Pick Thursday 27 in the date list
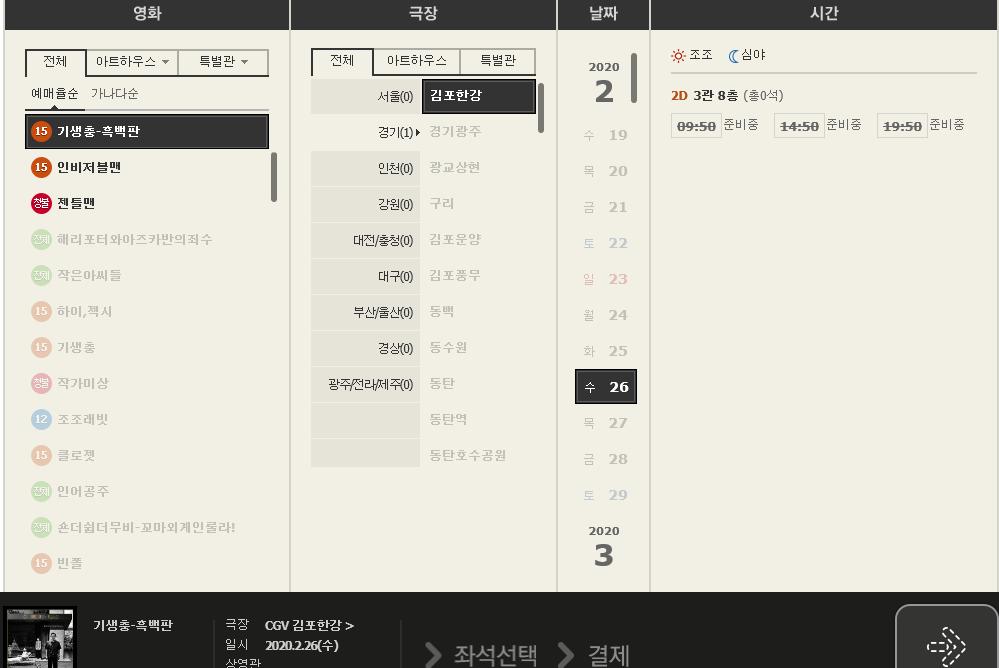Screen dimensions: 999x668 click(606, 423)
